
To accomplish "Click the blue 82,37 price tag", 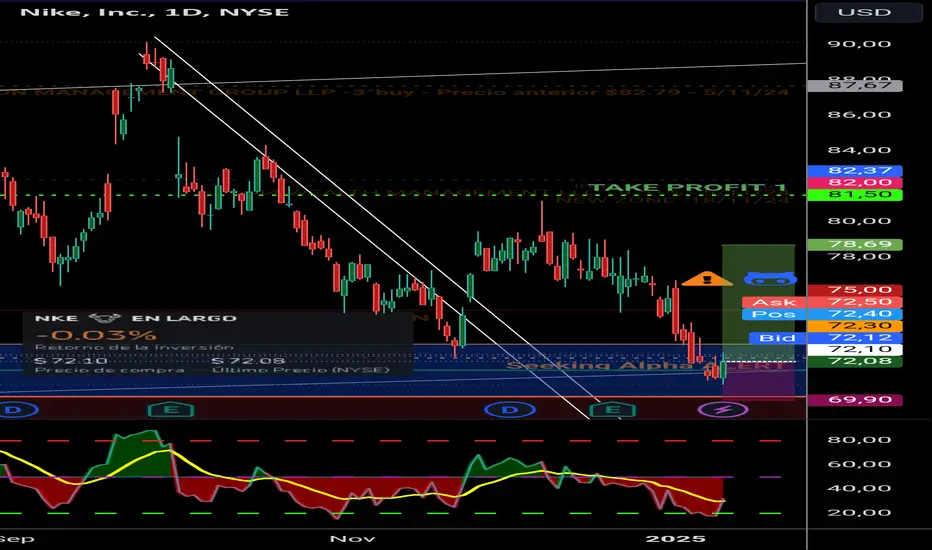I will 855,171.
